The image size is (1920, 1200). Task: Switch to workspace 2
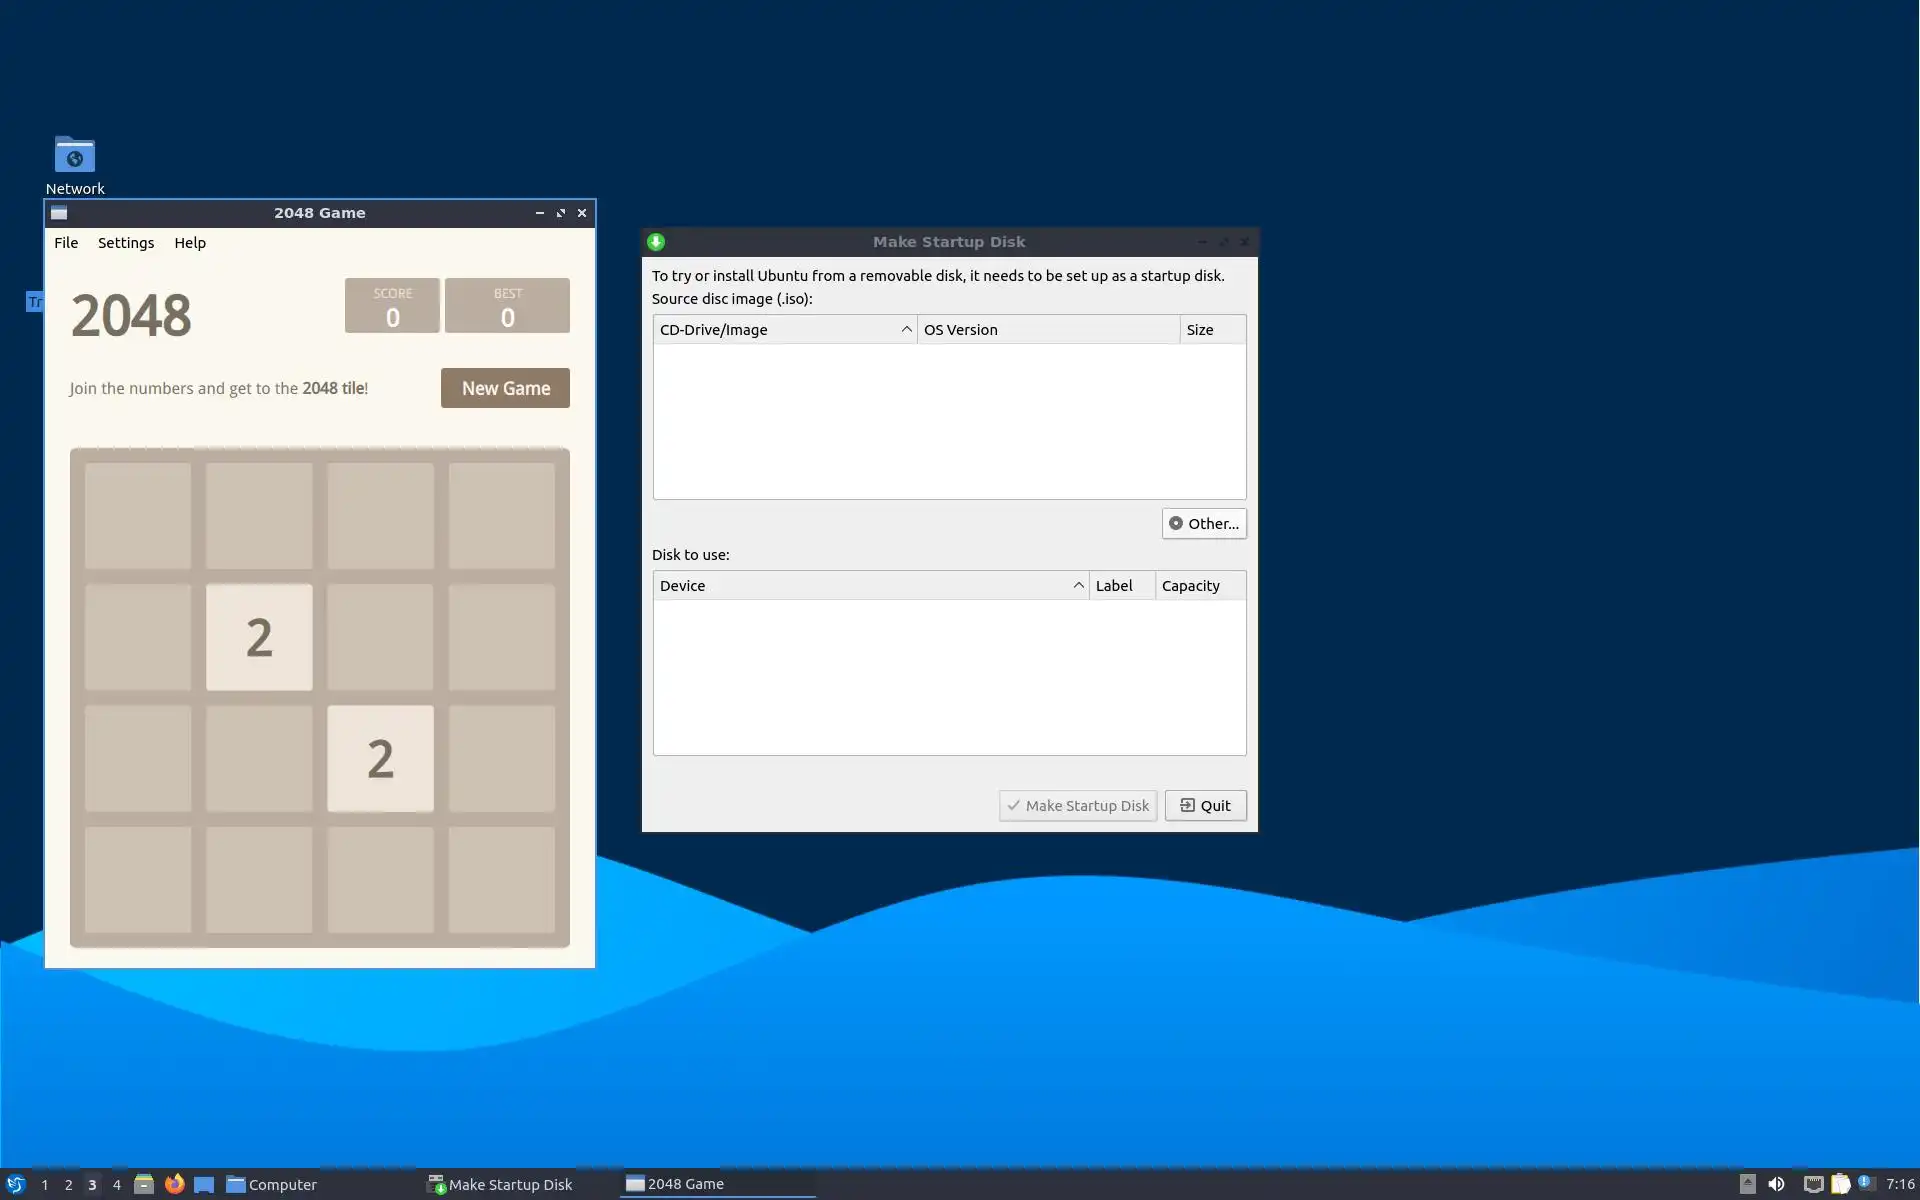coord(69,1184)
